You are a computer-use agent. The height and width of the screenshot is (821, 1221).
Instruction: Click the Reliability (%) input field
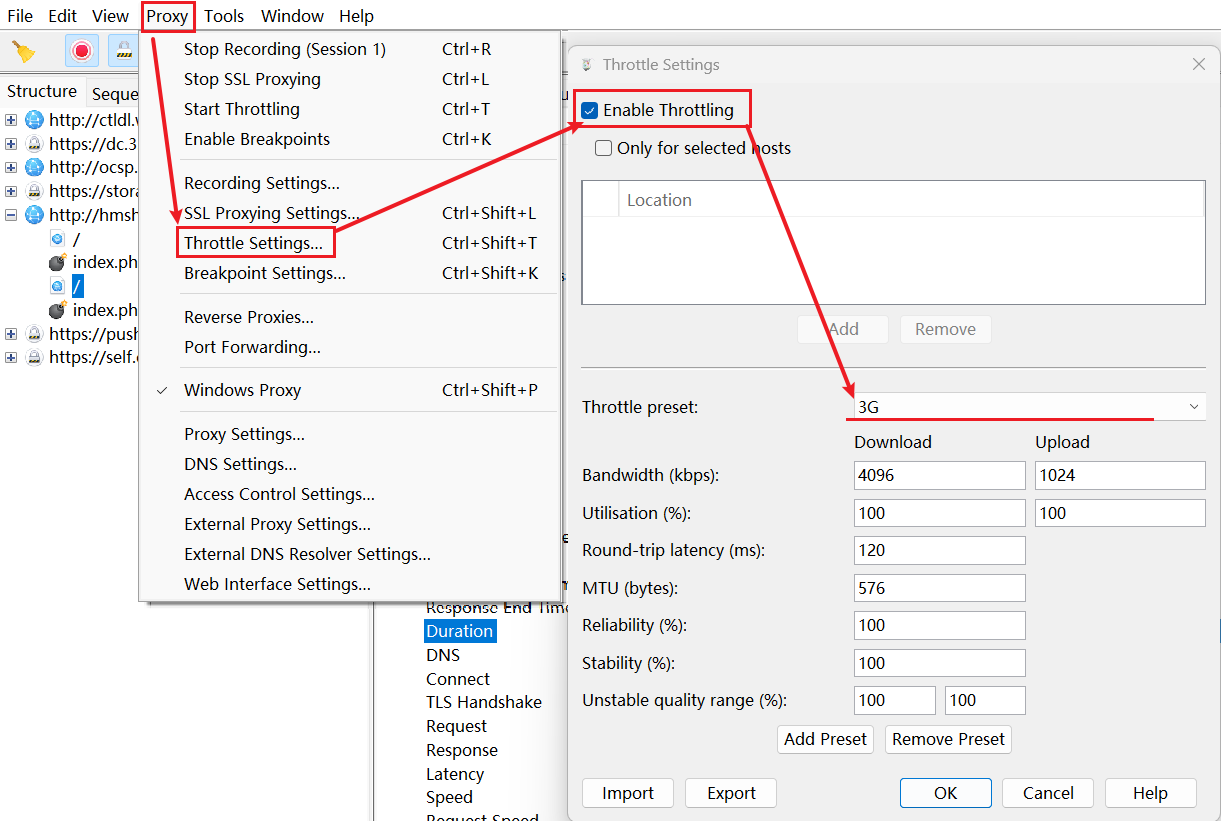[x=940, y=625]
